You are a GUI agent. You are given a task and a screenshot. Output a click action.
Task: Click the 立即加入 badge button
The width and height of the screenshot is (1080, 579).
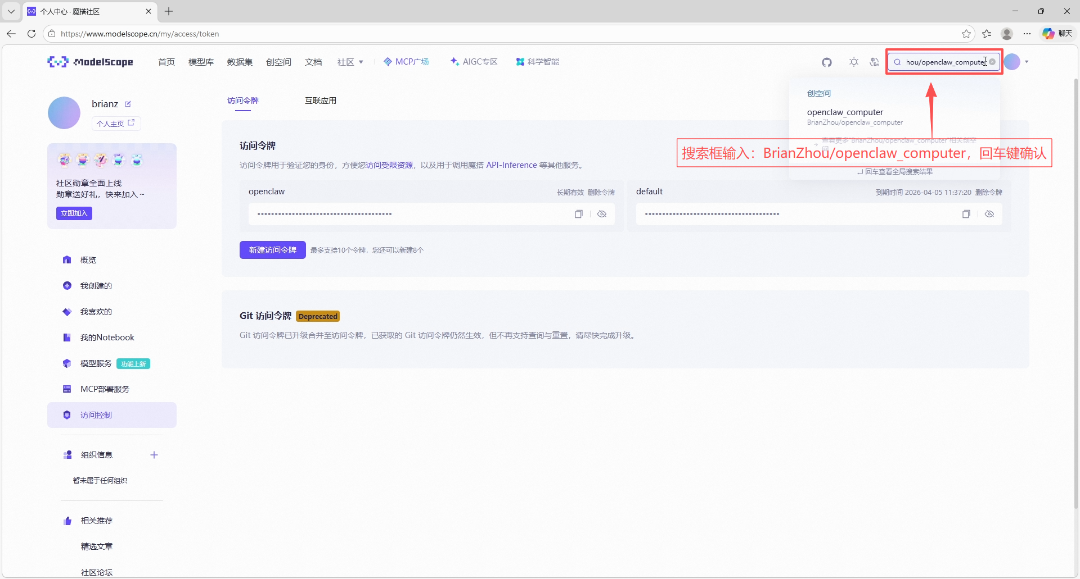point(74,213)
